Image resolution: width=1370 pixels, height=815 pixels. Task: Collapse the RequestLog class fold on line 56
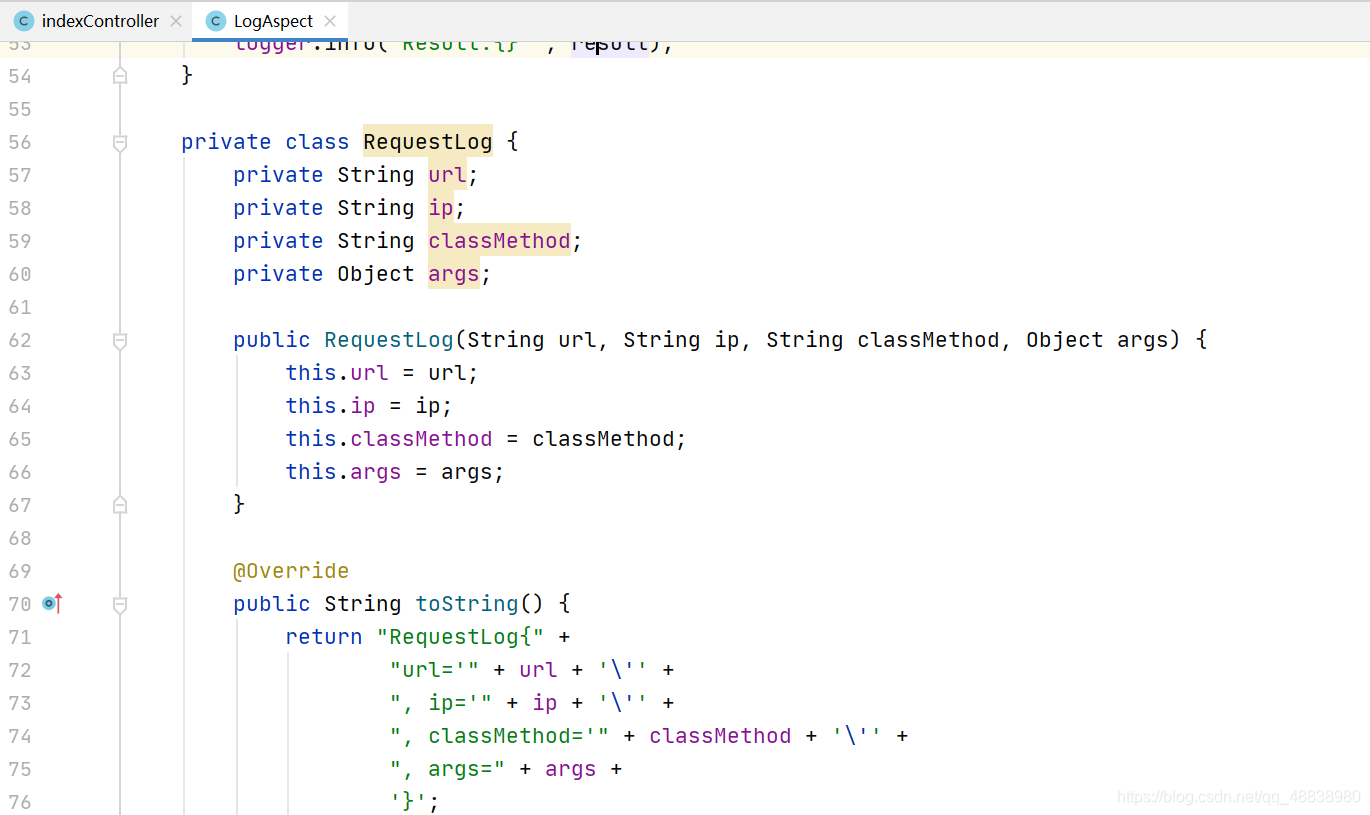[120, 143]
